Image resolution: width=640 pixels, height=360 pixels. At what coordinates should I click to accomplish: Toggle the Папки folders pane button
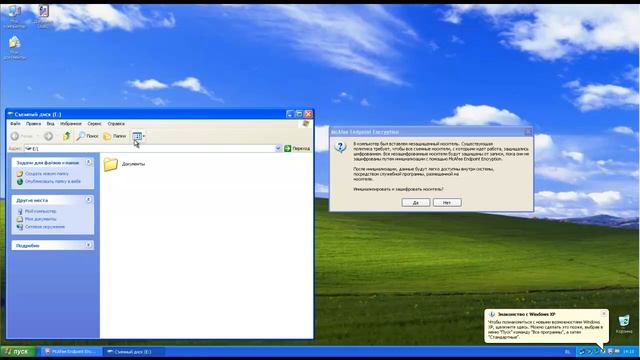115,136
